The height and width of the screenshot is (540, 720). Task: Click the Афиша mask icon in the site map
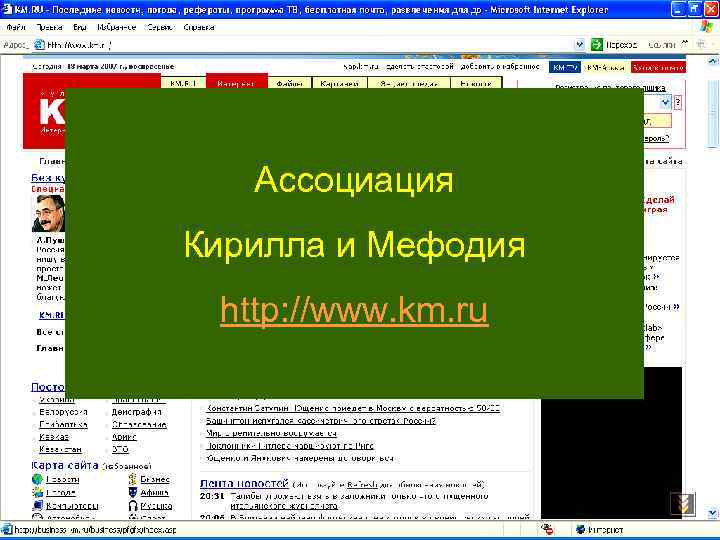133,493
